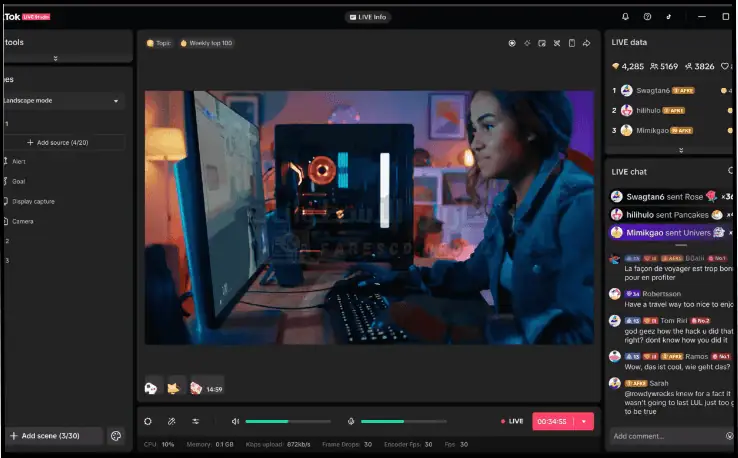
Task: Click the circular settings icon in bottom bar
Action: tap(148, 421)
